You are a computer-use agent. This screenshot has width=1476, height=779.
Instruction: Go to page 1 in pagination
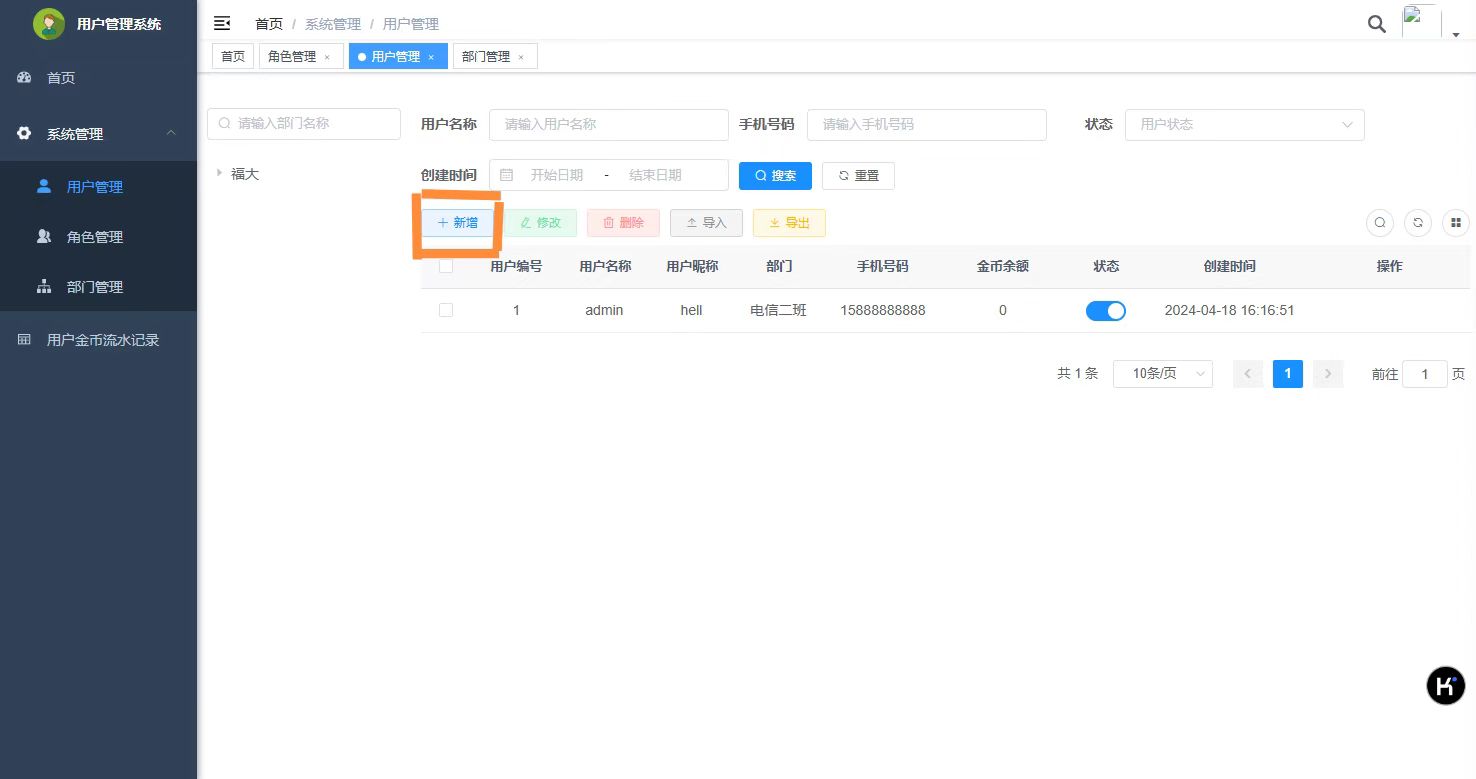click(1288, 374)
